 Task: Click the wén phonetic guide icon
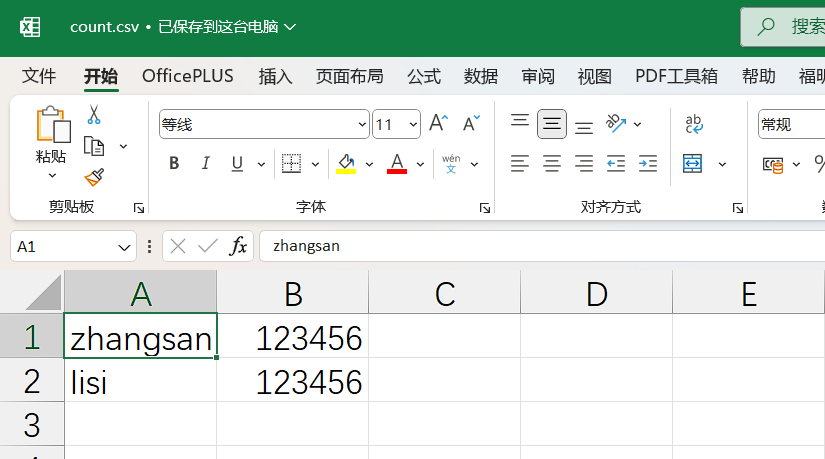click(451, 164)
